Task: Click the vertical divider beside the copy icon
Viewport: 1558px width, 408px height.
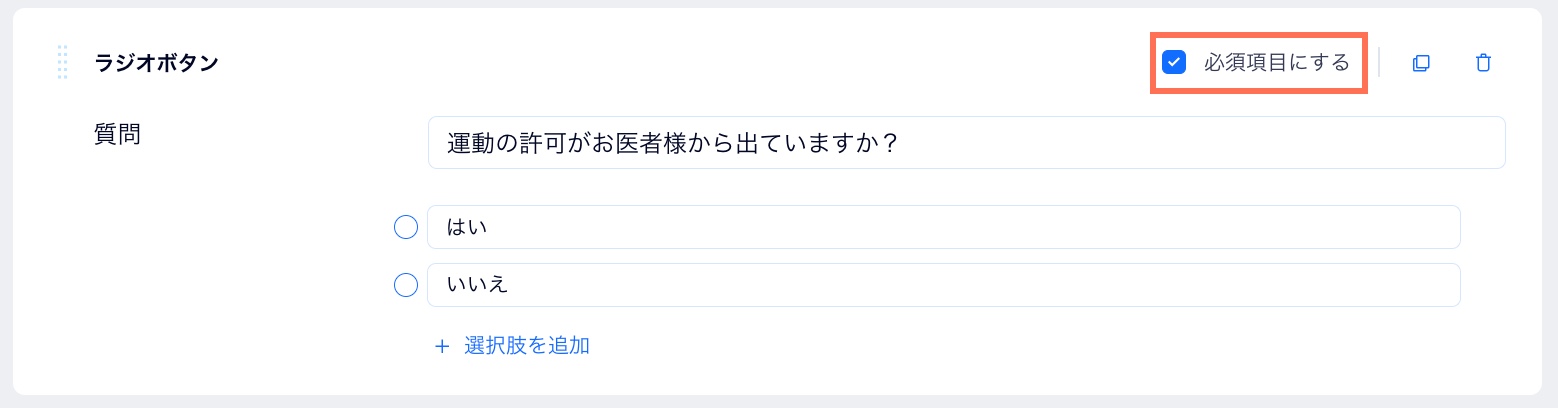Action: [1379, 62]
